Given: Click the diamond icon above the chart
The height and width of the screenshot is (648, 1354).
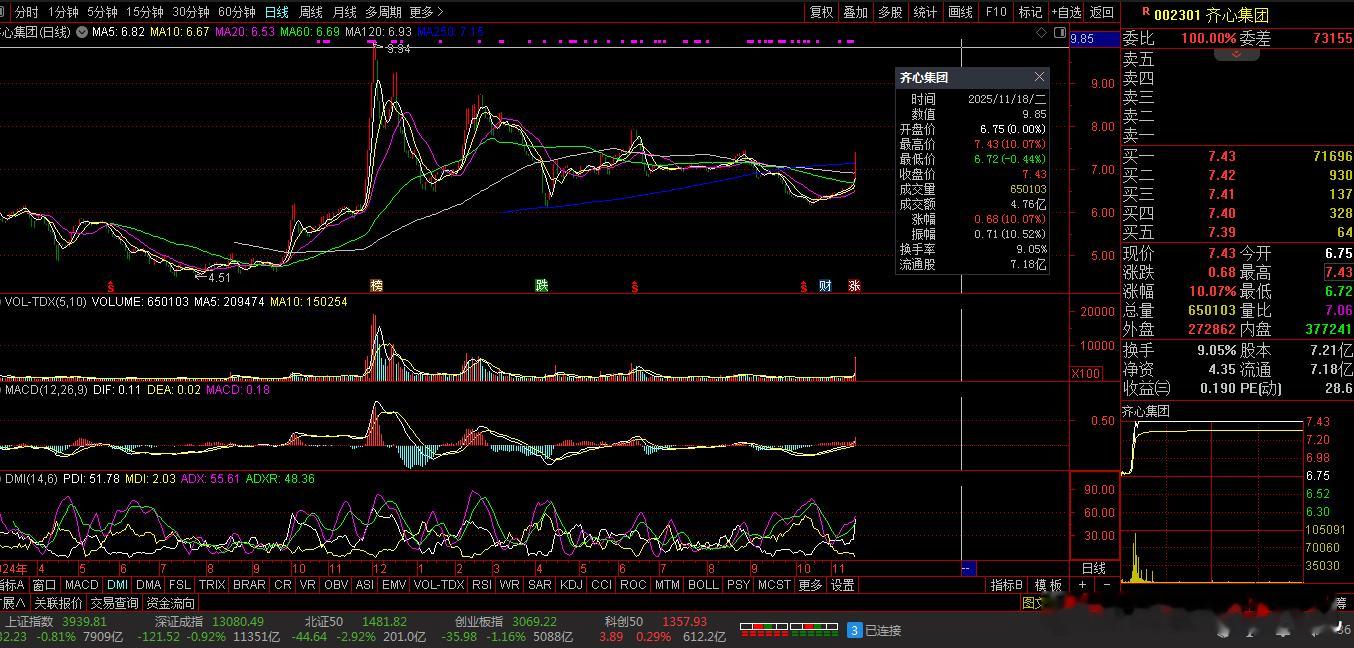Looking at the screenshot, I should click(x=1043, y=32).
